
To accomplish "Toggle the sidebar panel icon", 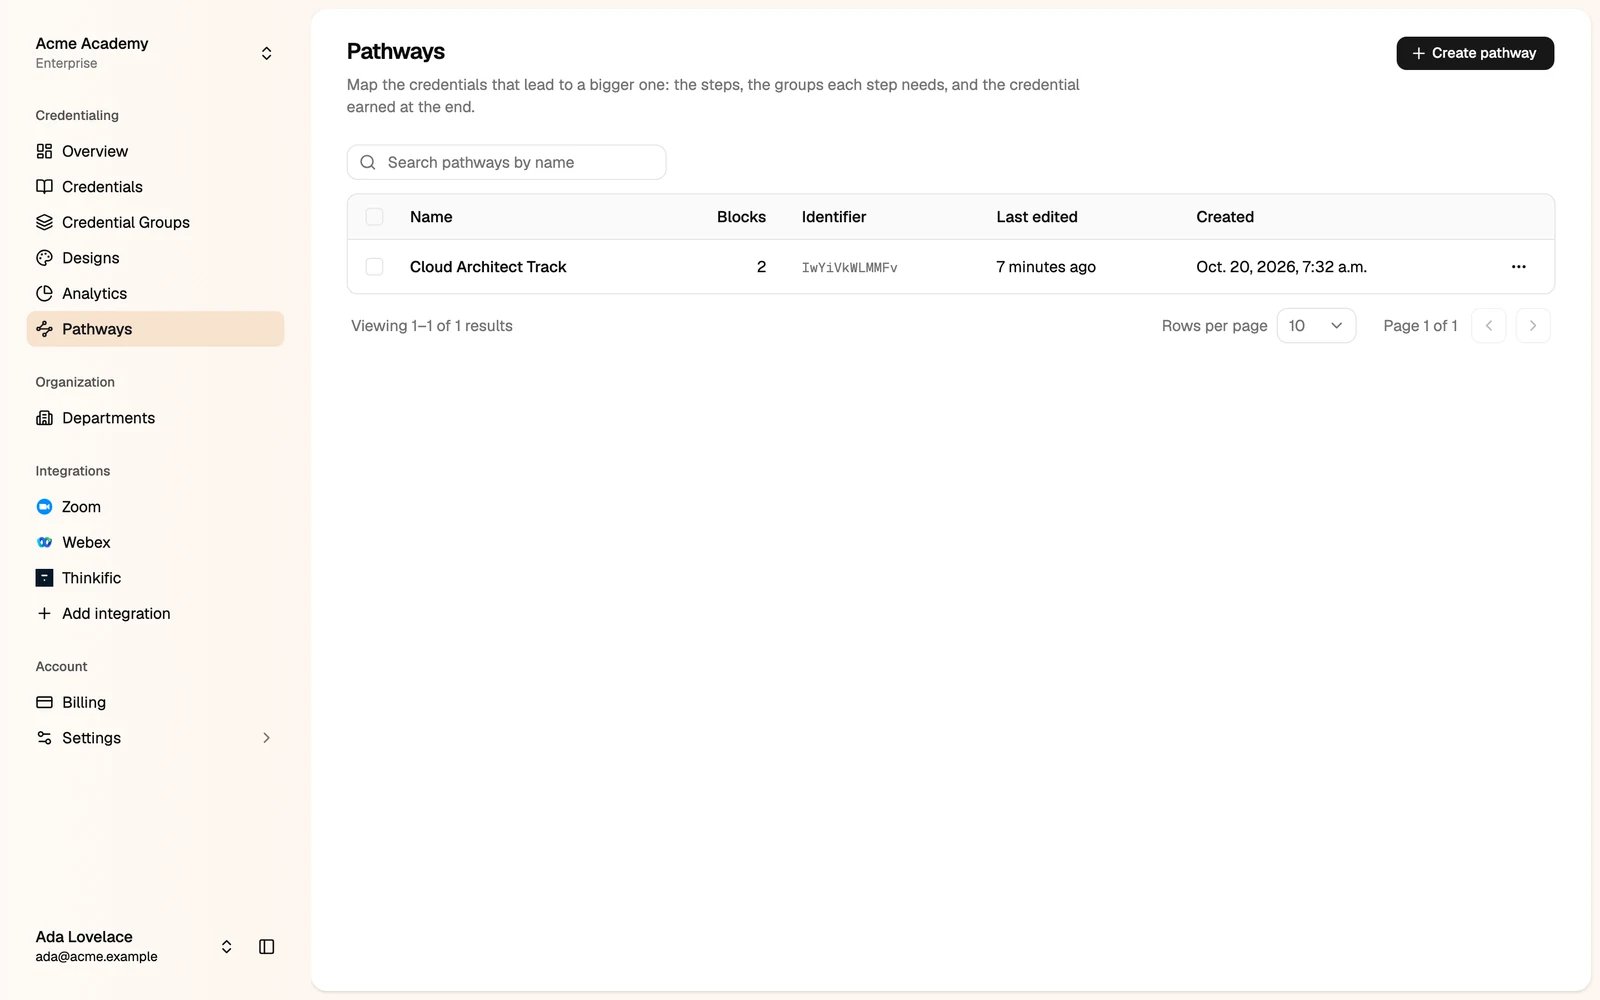I will point(266,946).
